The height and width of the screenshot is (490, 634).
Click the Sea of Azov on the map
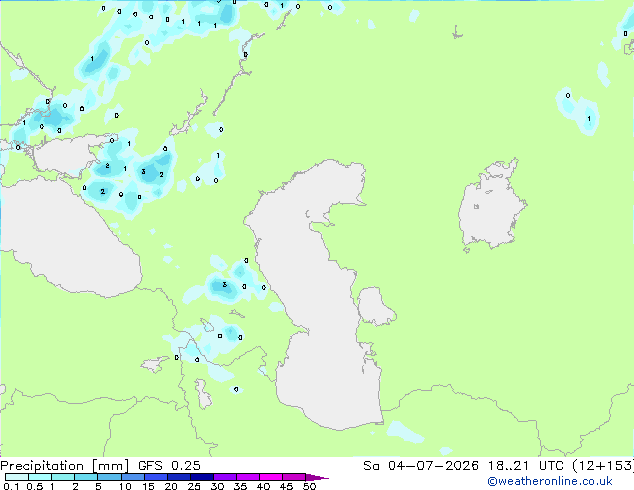point(65,156)
